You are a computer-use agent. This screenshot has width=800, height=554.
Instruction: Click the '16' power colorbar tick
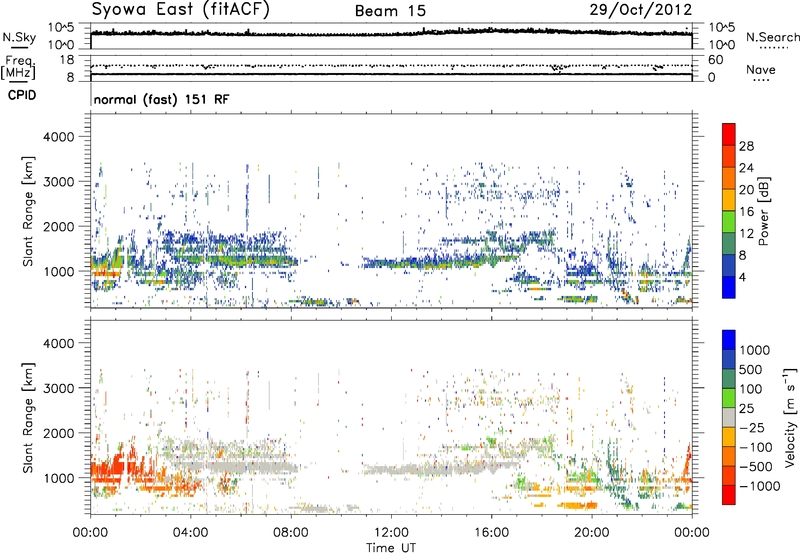(746, 211)
